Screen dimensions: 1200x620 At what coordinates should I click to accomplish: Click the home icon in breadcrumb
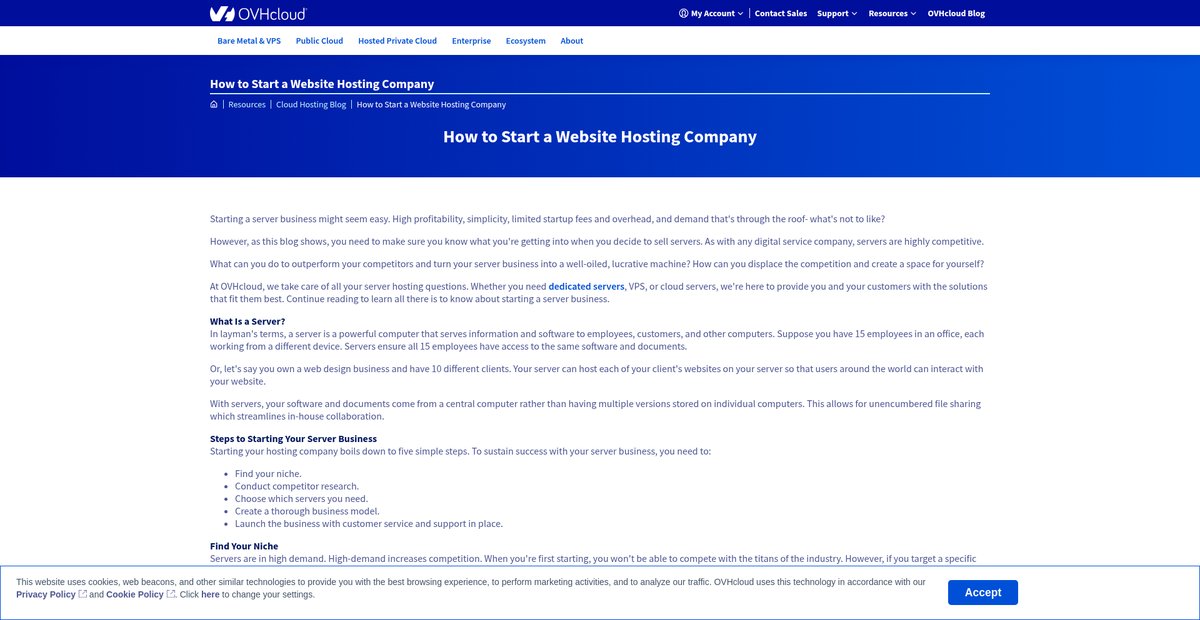(x=214, y=104)
